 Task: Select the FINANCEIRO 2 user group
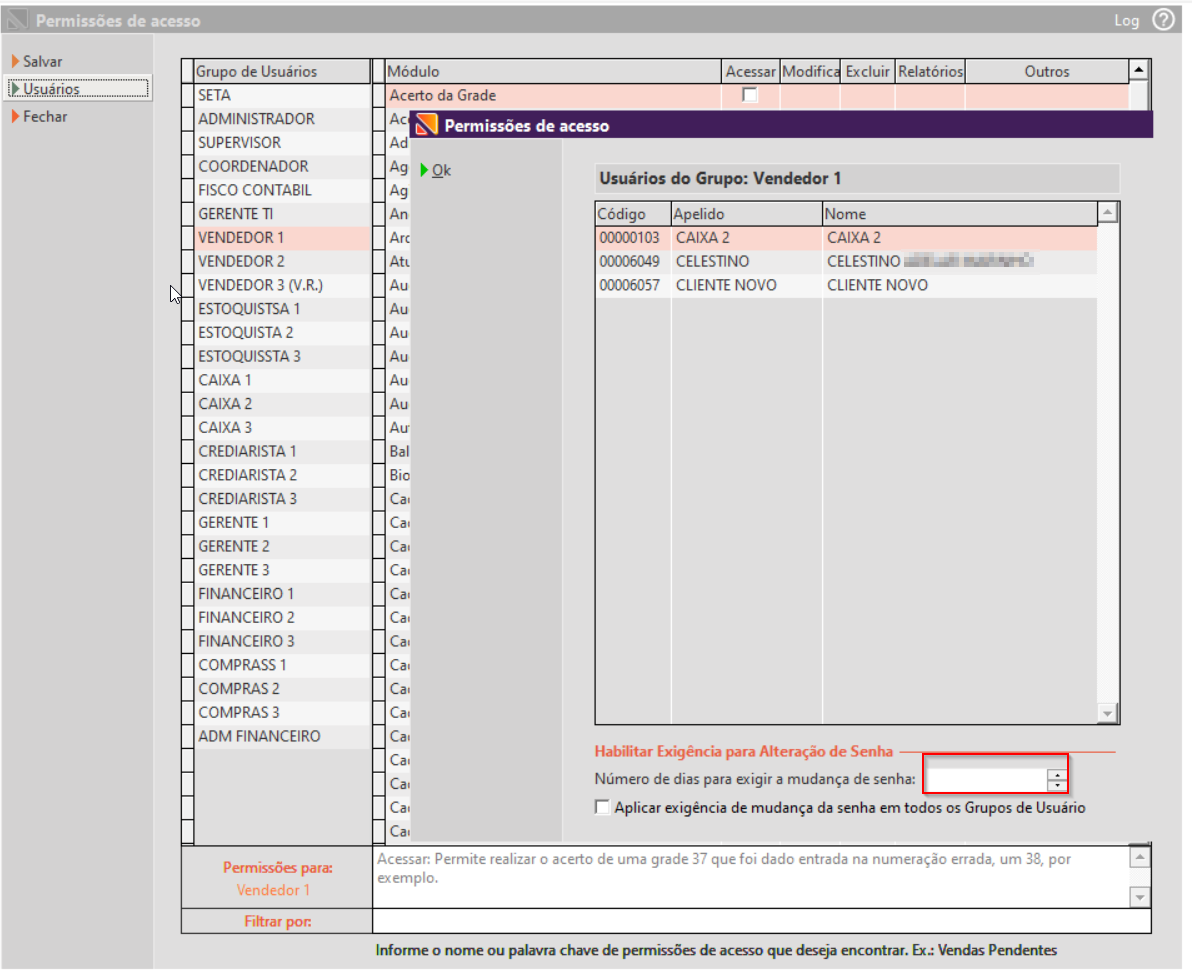pyautogui.click(x=282, y=617)
